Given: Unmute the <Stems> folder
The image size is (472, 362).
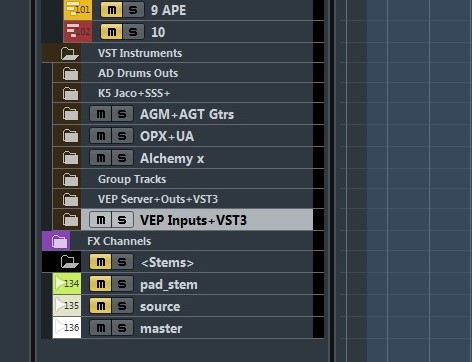Looking at the screenshot, I should coord(101,262).
